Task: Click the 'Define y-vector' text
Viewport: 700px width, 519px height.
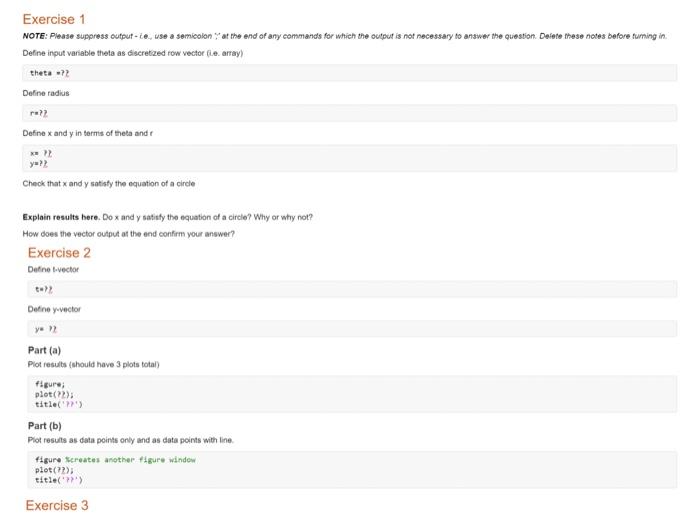Action: click(54, 309)
